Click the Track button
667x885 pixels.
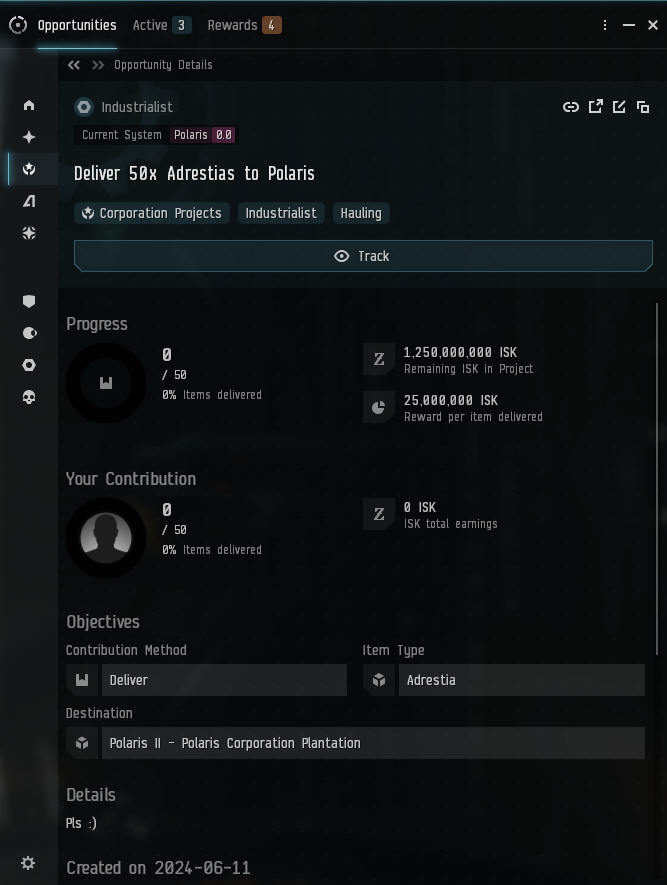coord(363,256)
